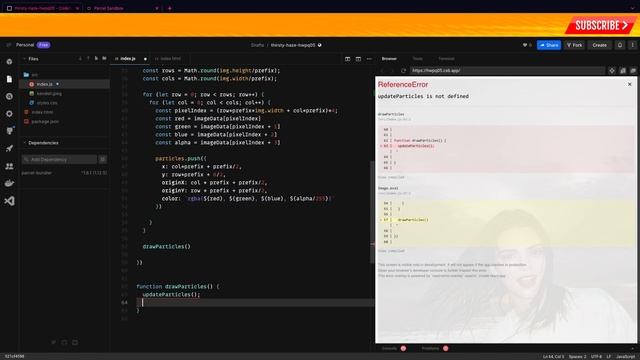Image resolution: width=640 pixels, height=360 pixels.
Task: Click the Share button
Action: pyautogui.click(x=549, y=45)
